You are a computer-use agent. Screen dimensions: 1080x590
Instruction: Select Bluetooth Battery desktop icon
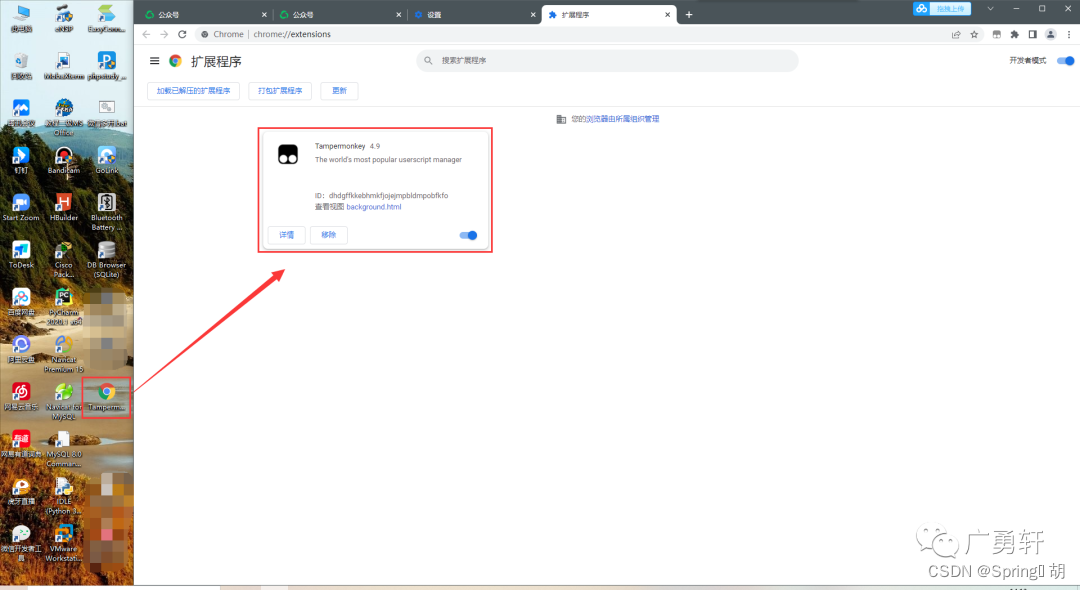(107, 211)
